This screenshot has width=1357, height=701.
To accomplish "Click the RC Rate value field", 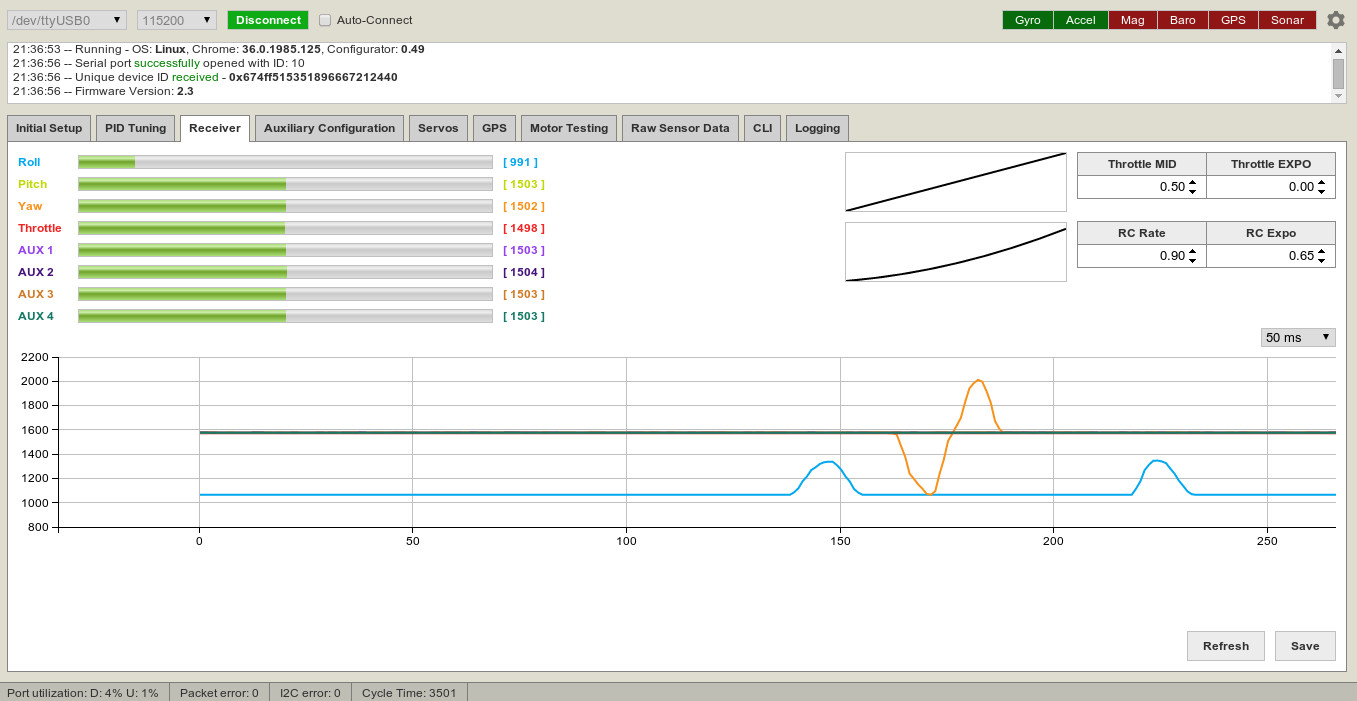I will tap(1141, 256).
